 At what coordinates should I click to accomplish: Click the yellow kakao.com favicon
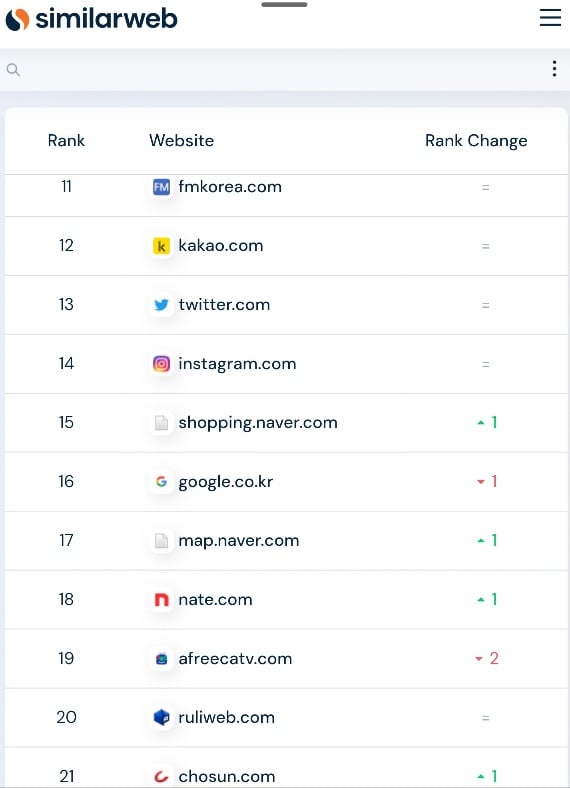click(161, 246)
